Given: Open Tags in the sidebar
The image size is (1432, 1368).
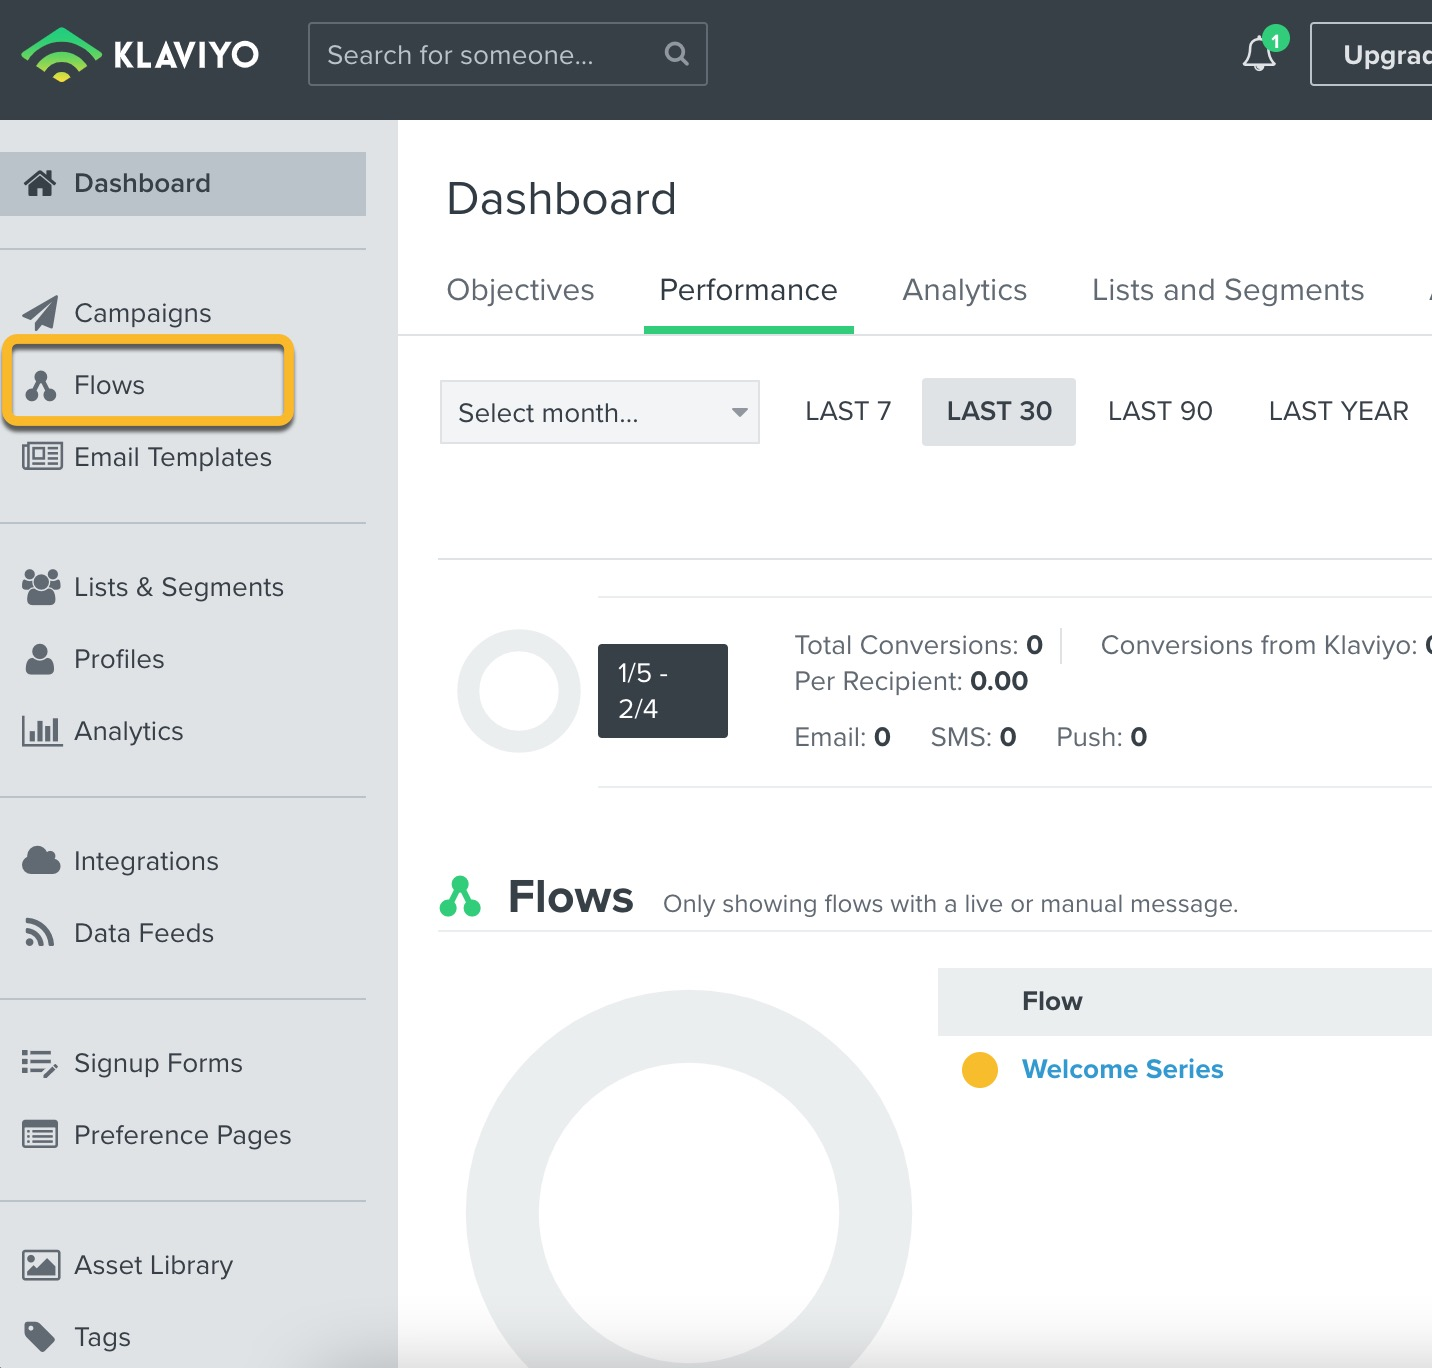Looking at the screenshot, I should [102, 1337].
